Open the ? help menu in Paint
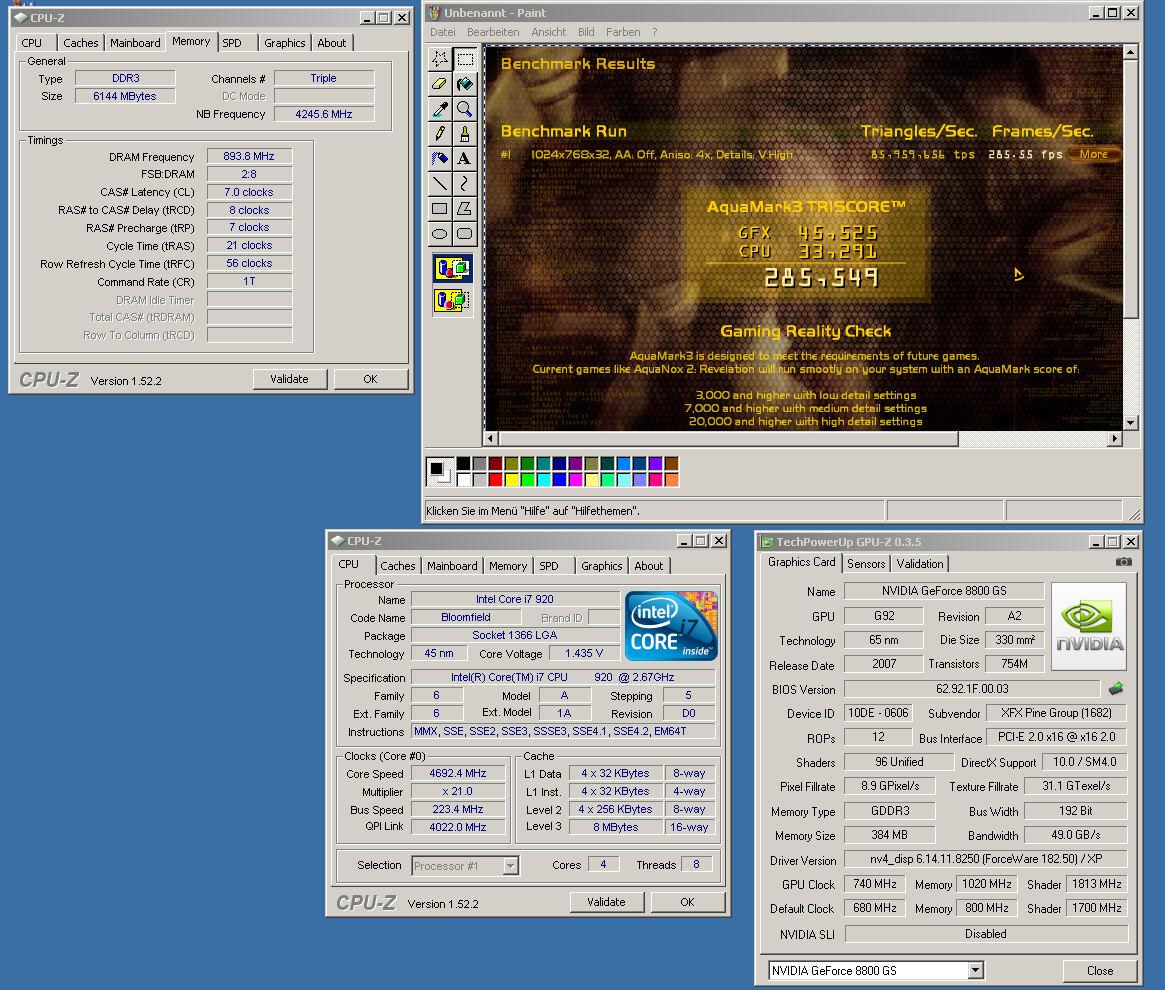The image size is (1165, 990). click(x=655, y=32)
